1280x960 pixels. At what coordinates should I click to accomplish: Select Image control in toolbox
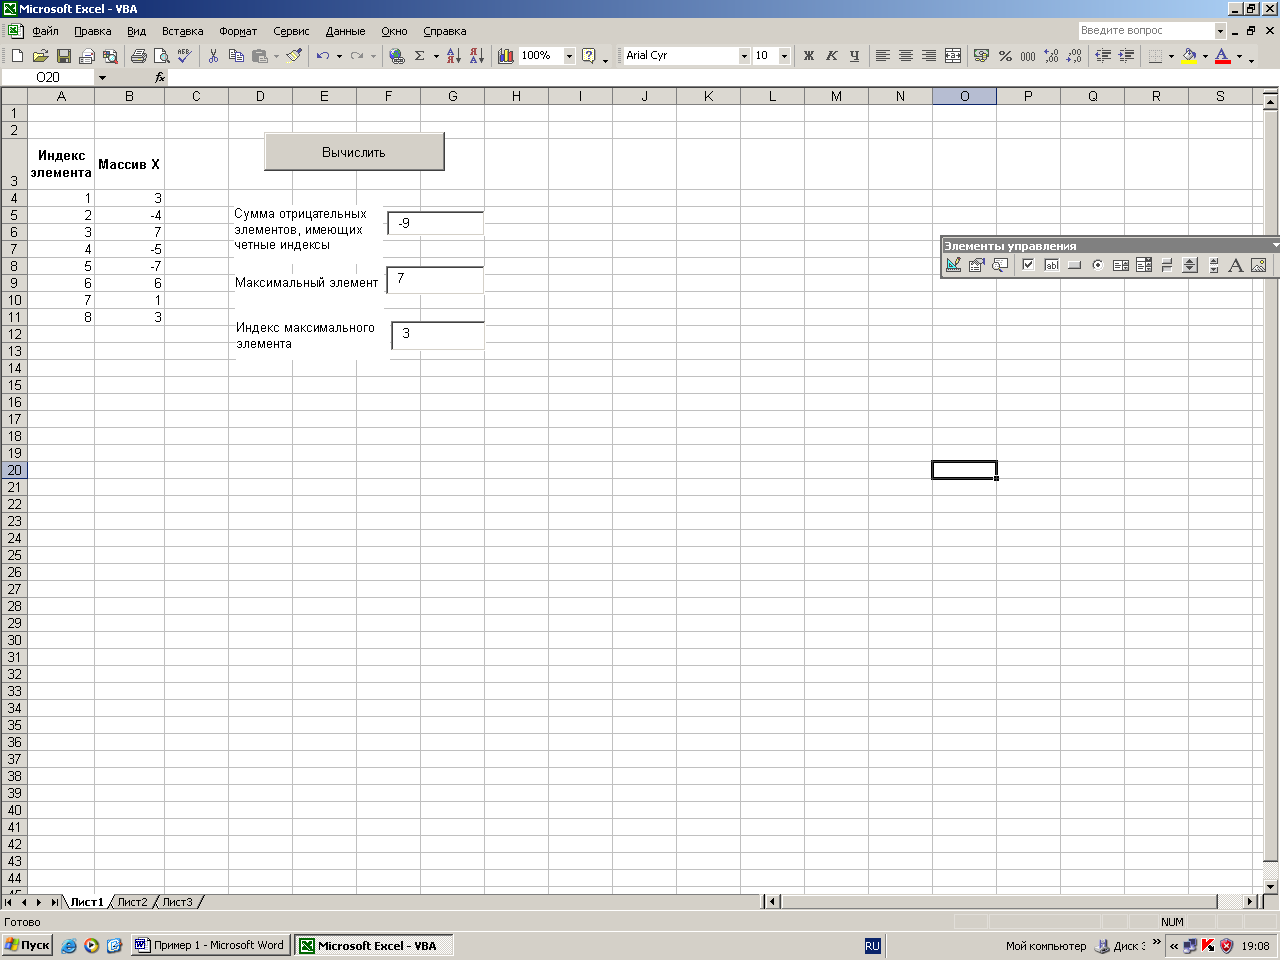tap(1258, 265)
